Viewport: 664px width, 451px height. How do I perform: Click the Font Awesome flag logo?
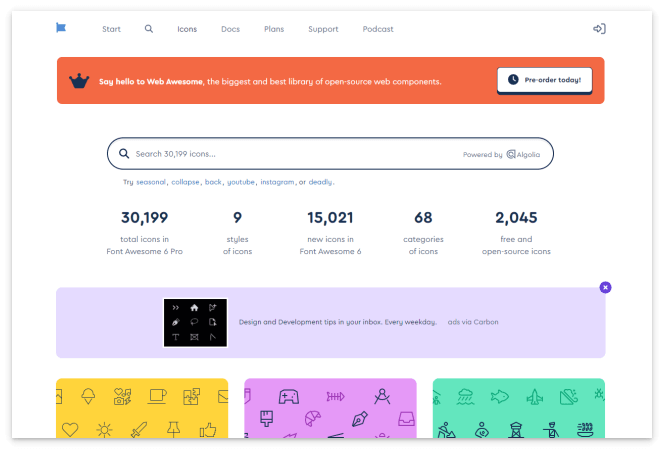[61, 28]
